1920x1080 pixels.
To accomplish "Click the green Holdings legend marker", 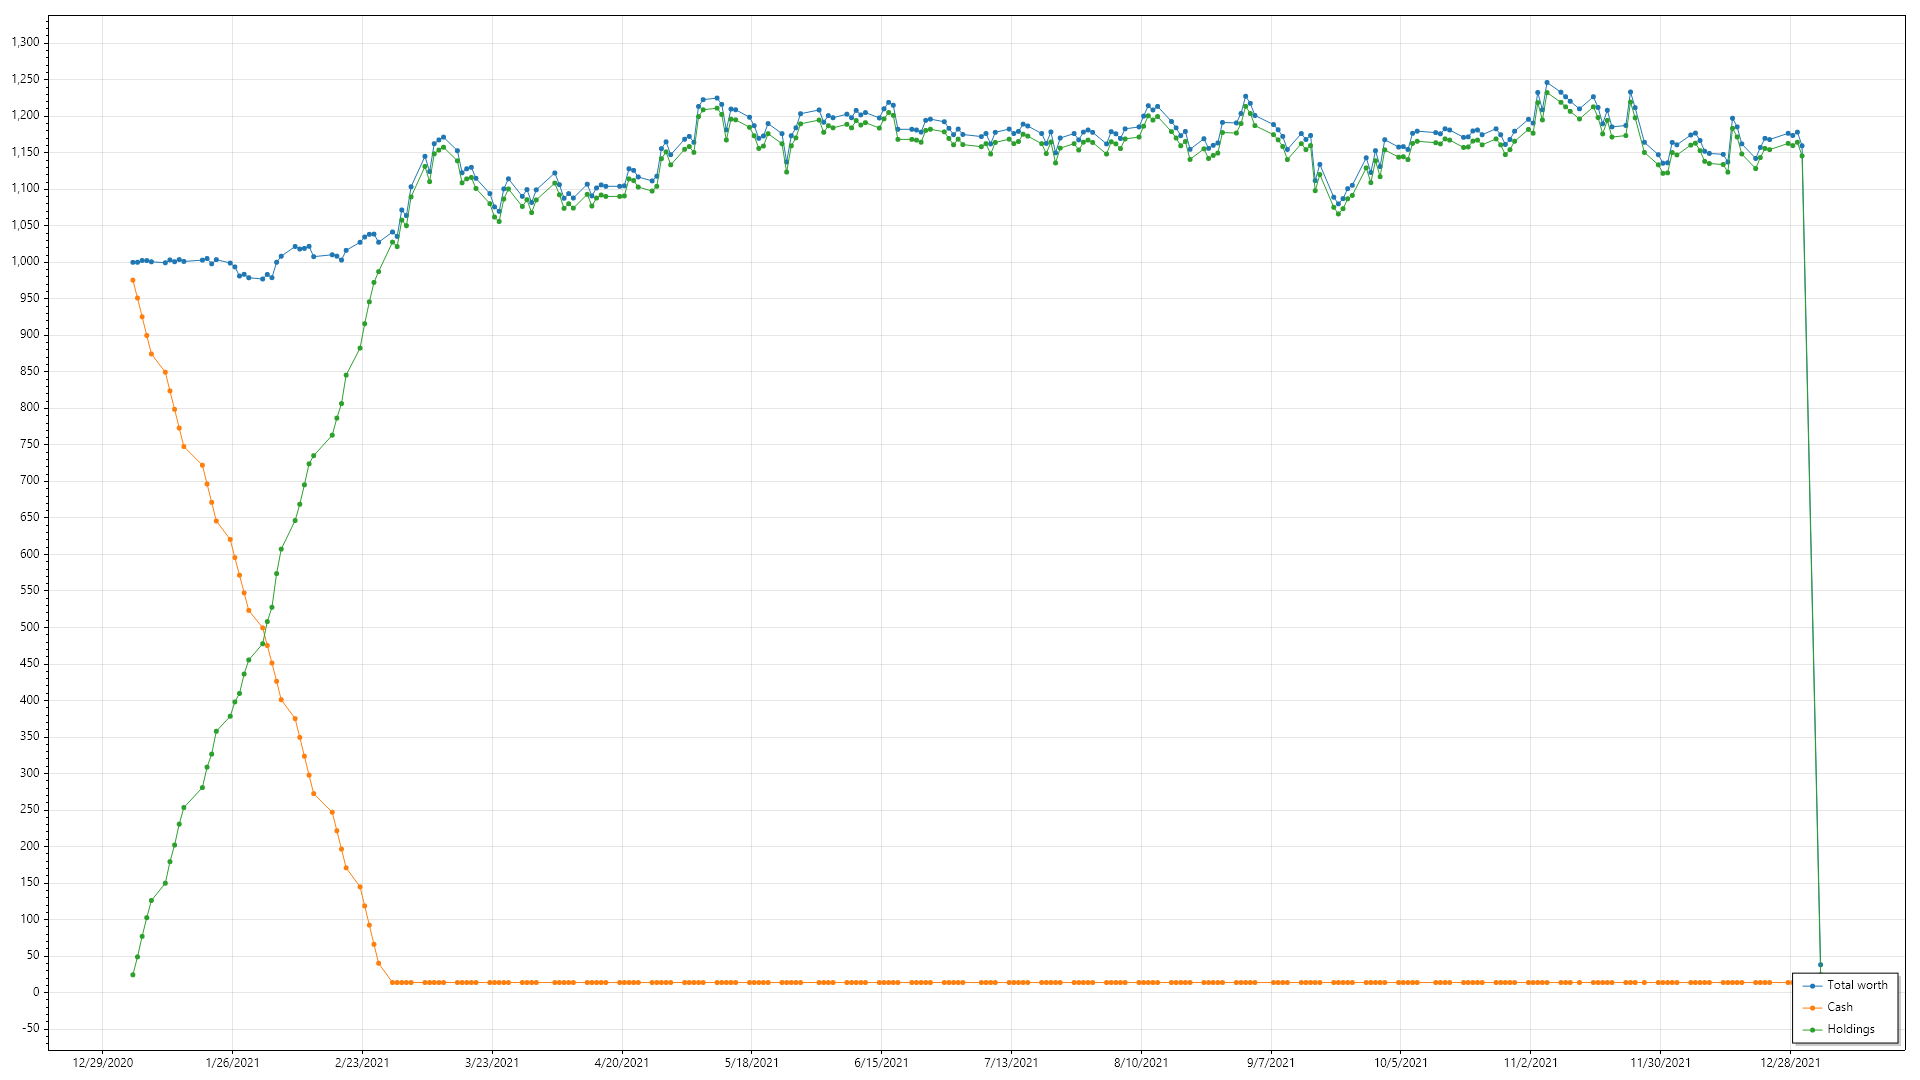I will coord(1813,1030).
